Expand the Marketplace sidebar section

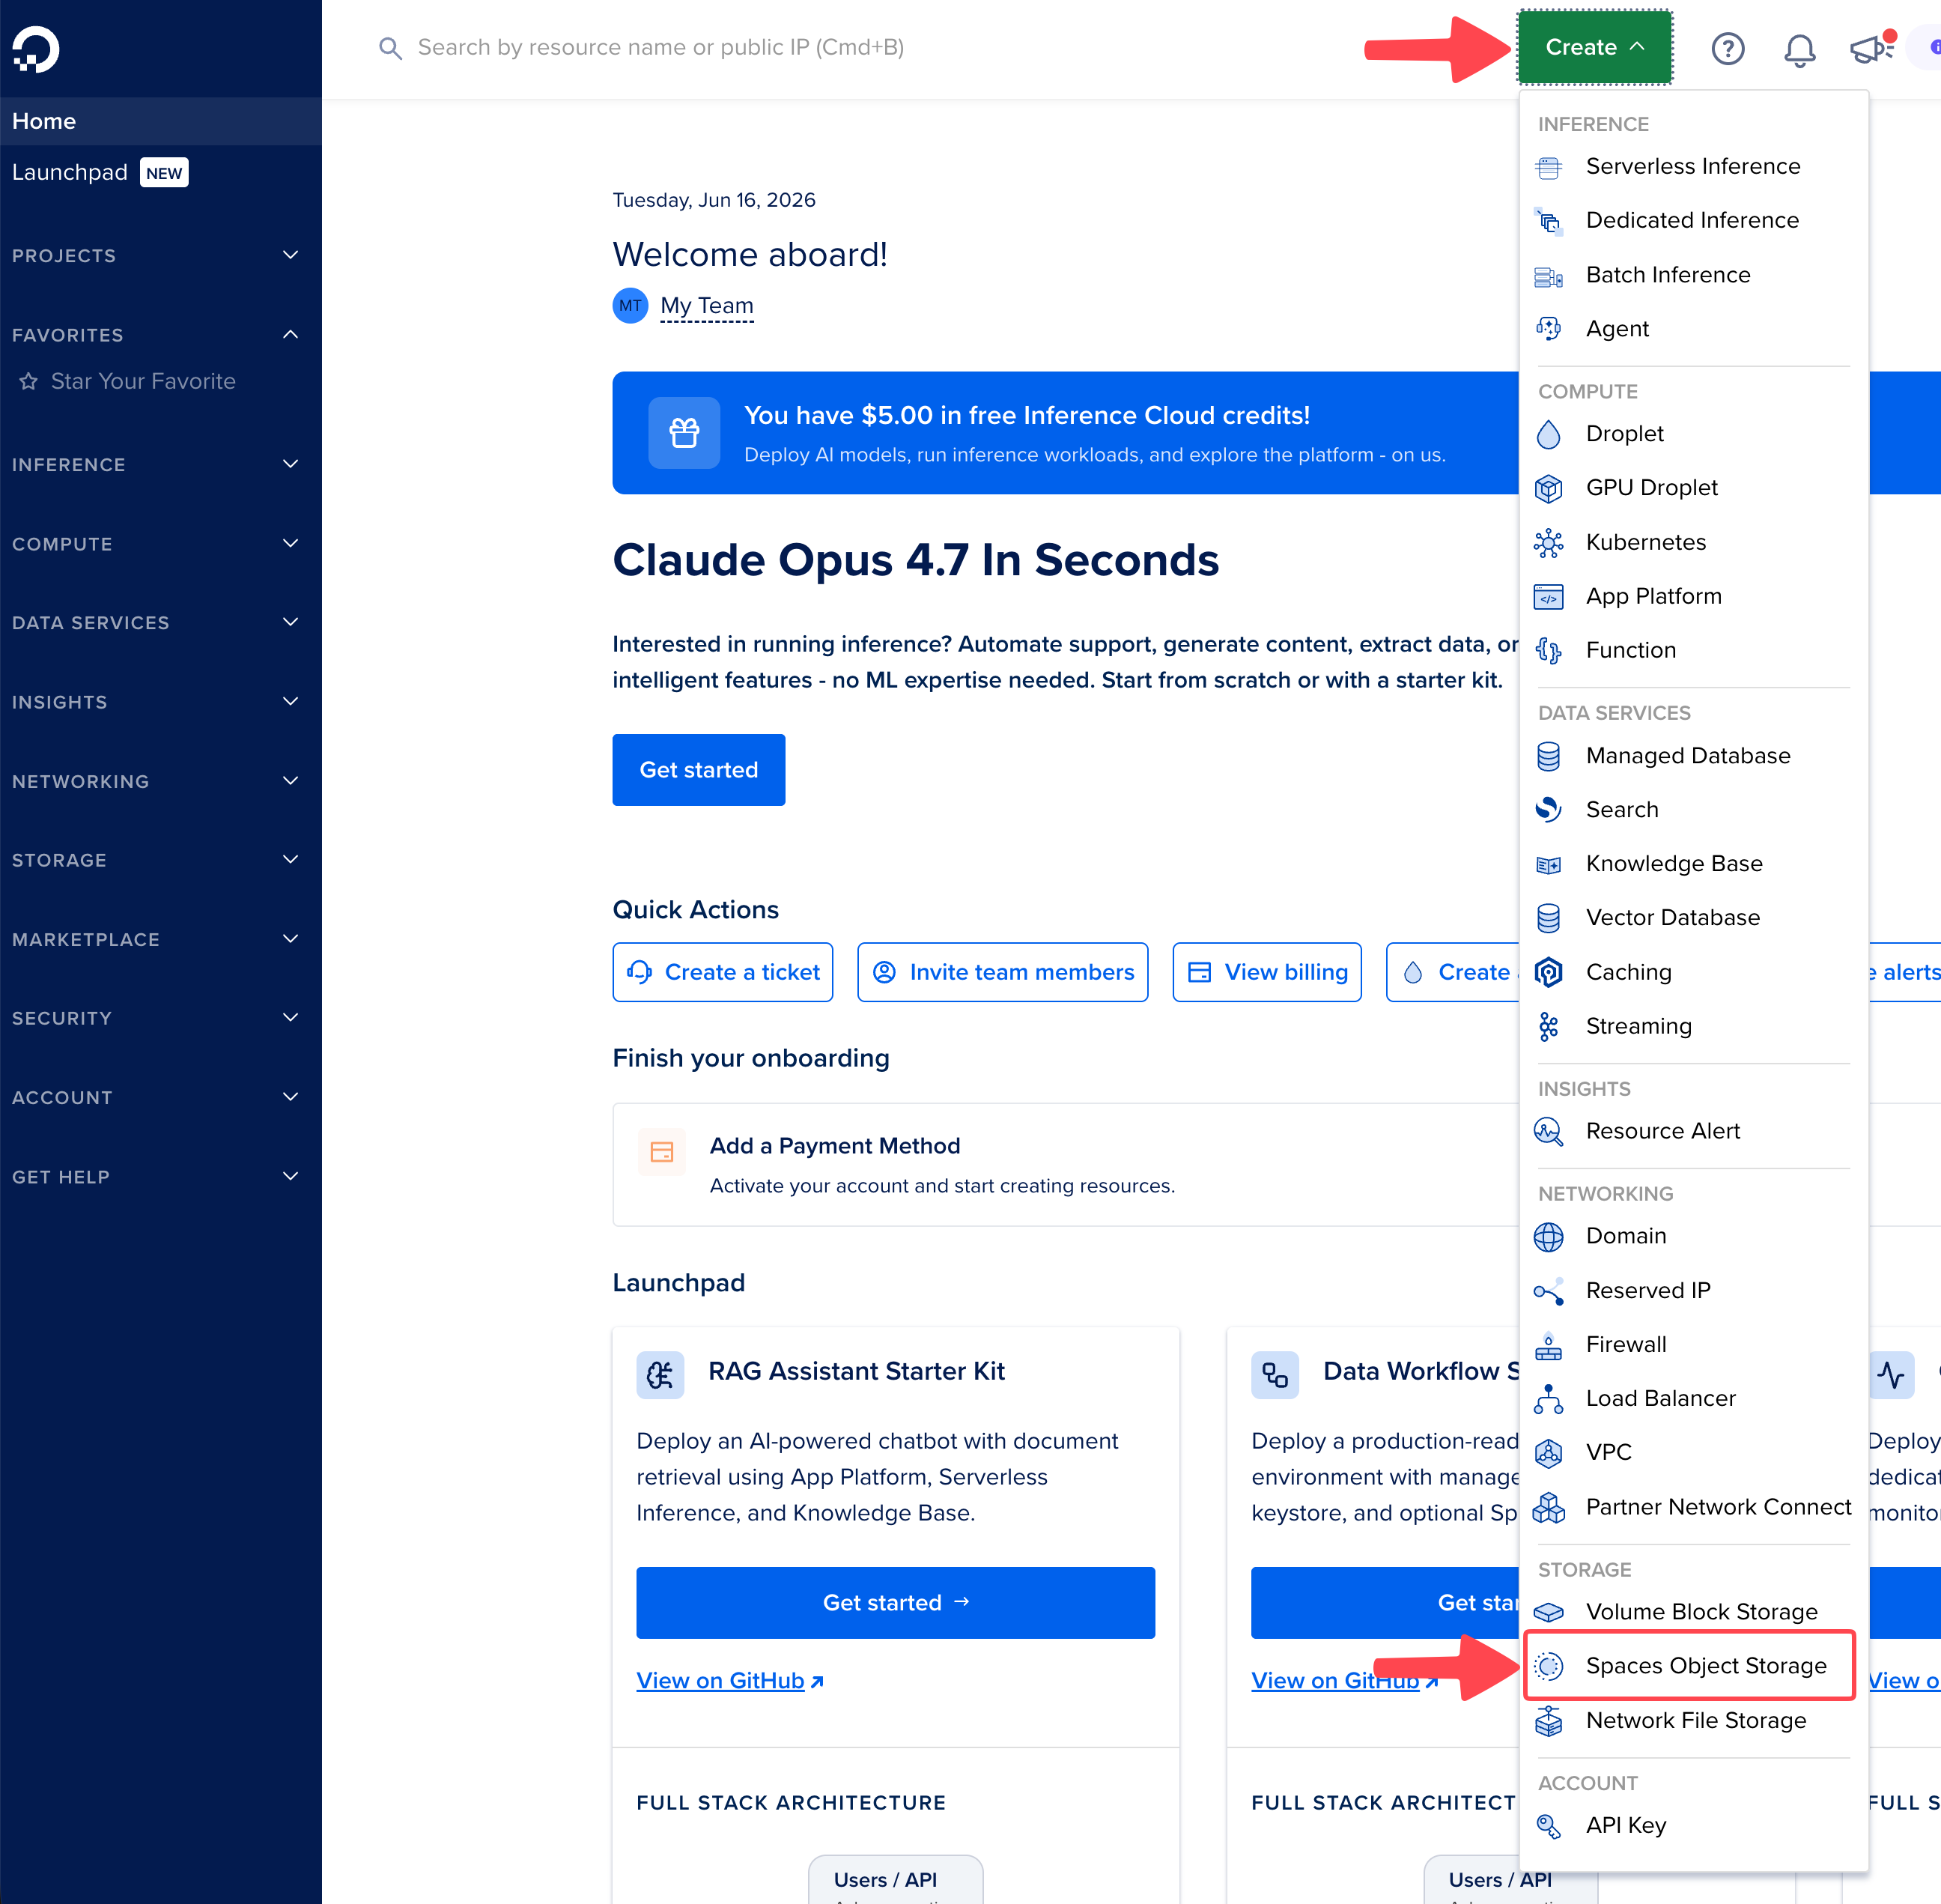pos(156,940)
